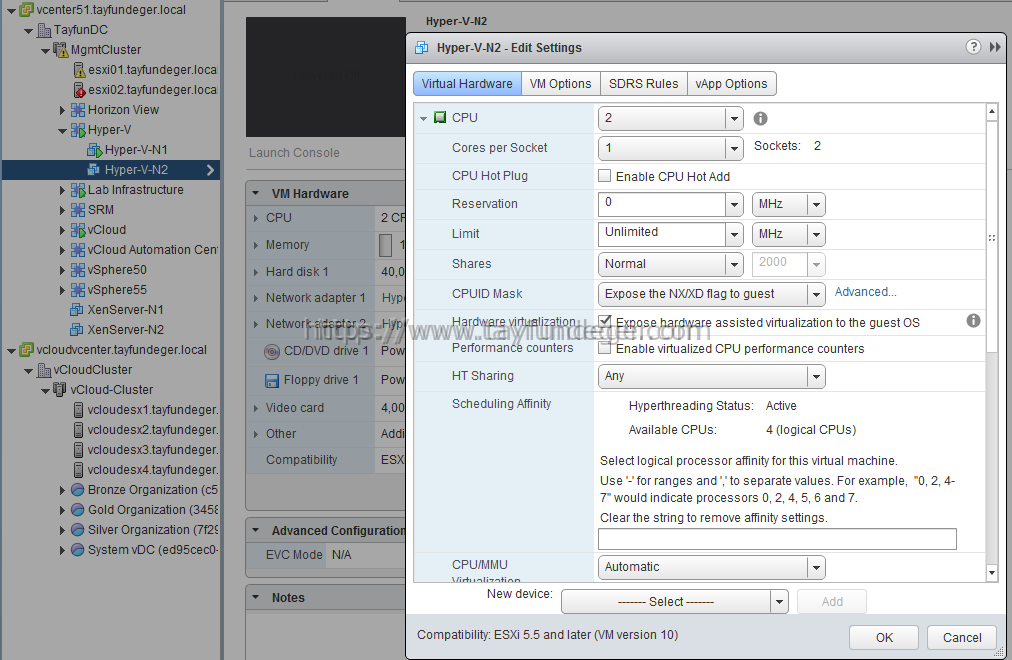Screen dimensions: 1012x660
Task: Click the Gold Organization resource pool icon
Action: pyautogui.click(x=77, y=510)
